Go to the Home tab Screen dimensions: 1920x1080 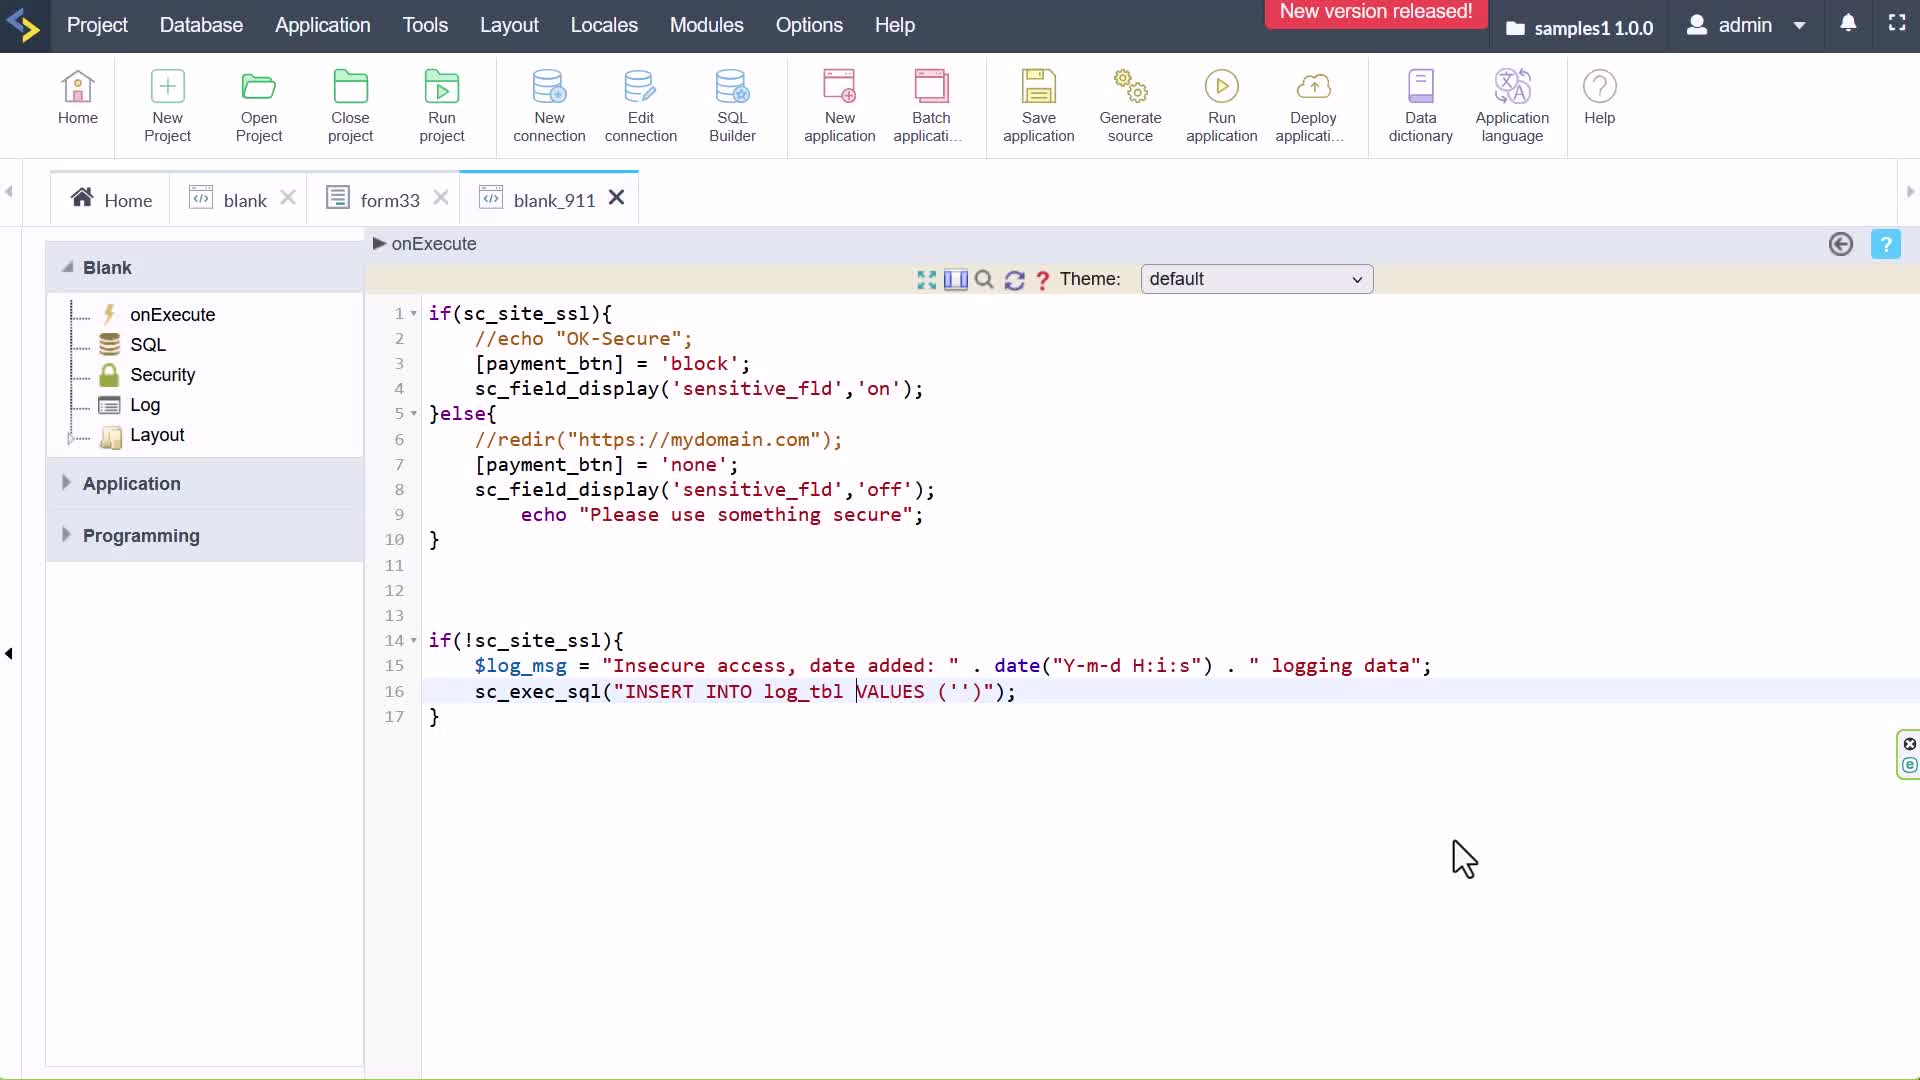pos(111,199)
